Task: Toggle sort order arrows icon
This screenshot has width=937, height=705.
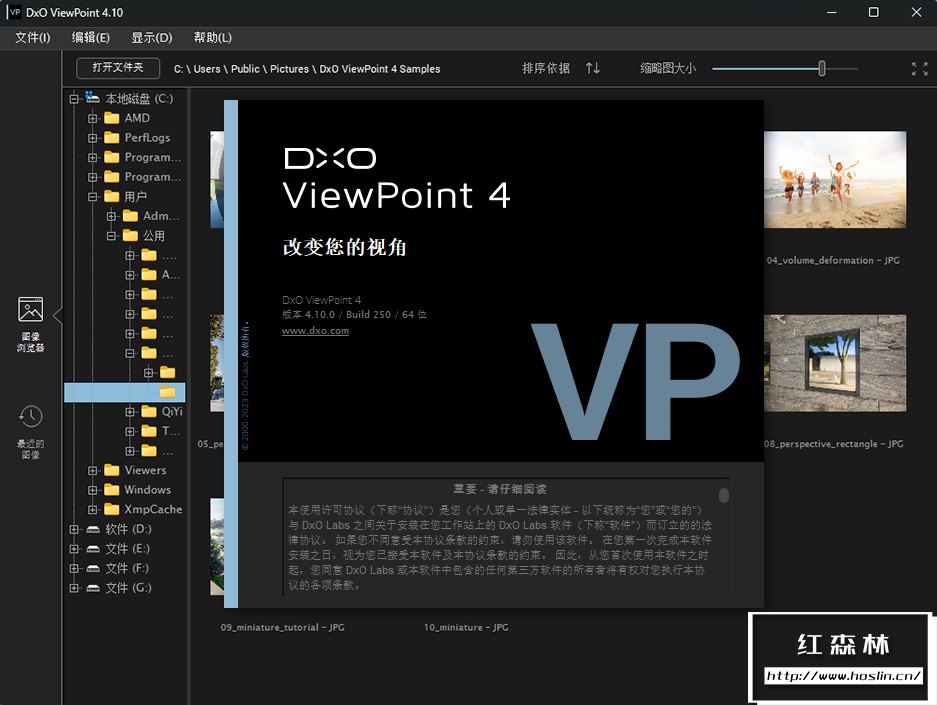Action: [593, 68]
